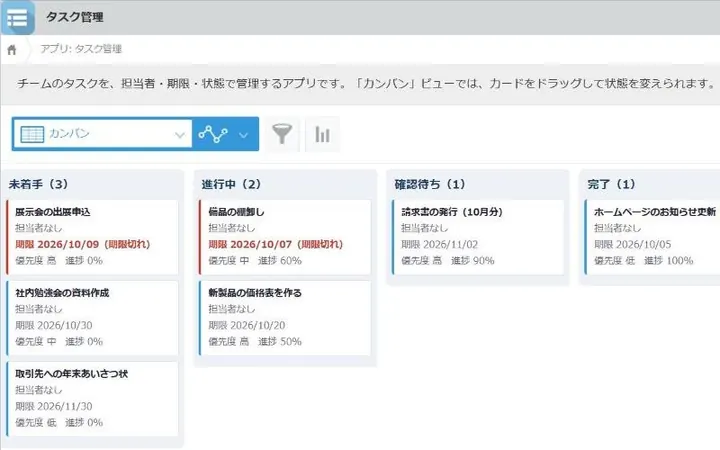Click due date 期限 2026/10/20
This screenshot has height=450, width=720.
(247, 325)
